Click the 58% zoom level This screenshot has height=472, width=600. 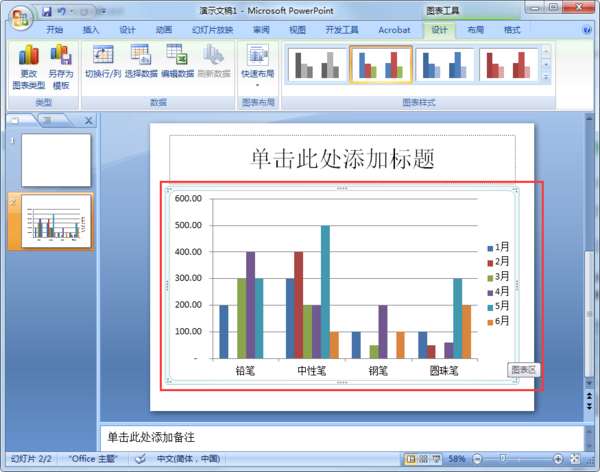point(457,459)
